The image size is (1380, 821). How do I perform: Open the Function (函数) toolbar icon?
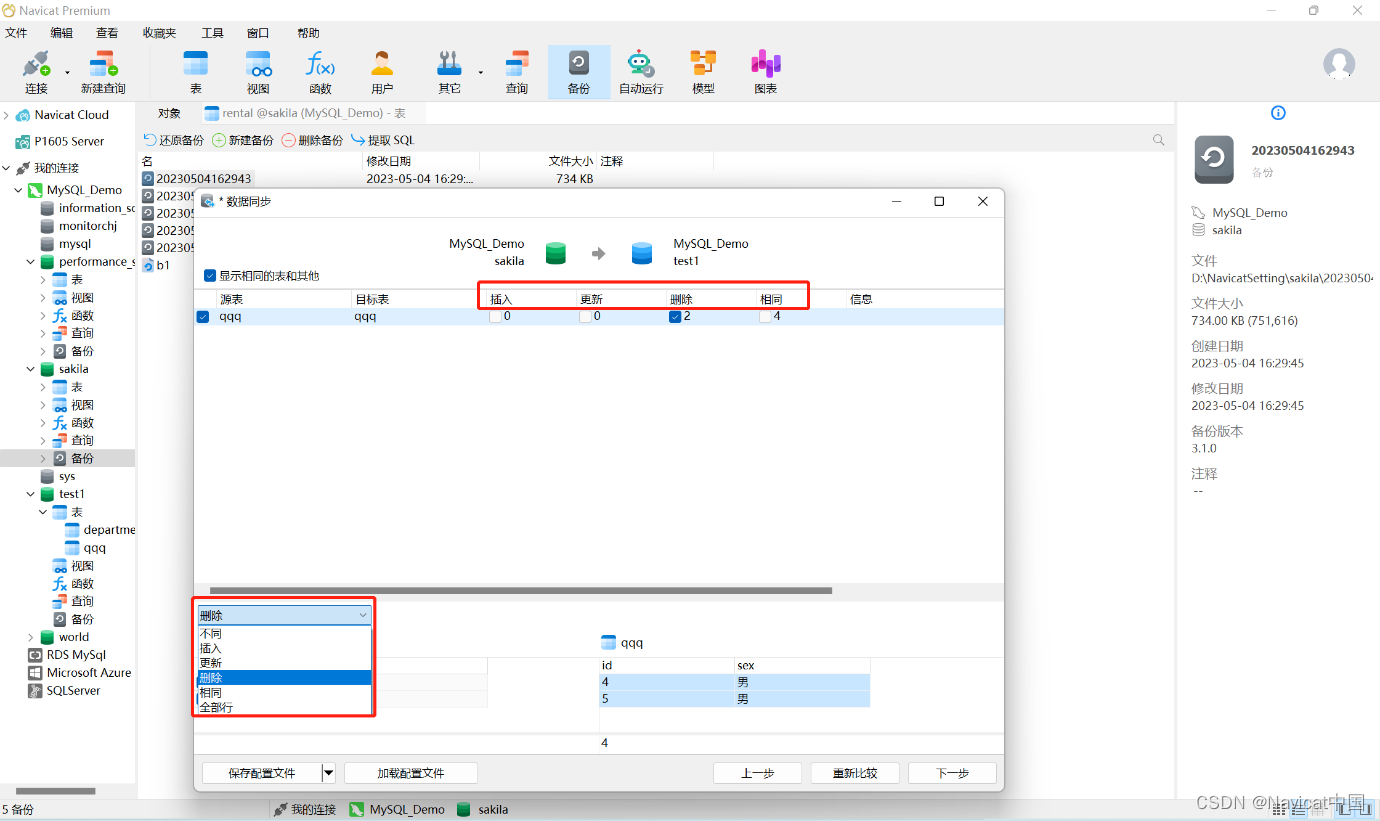[x=320, y=73]
